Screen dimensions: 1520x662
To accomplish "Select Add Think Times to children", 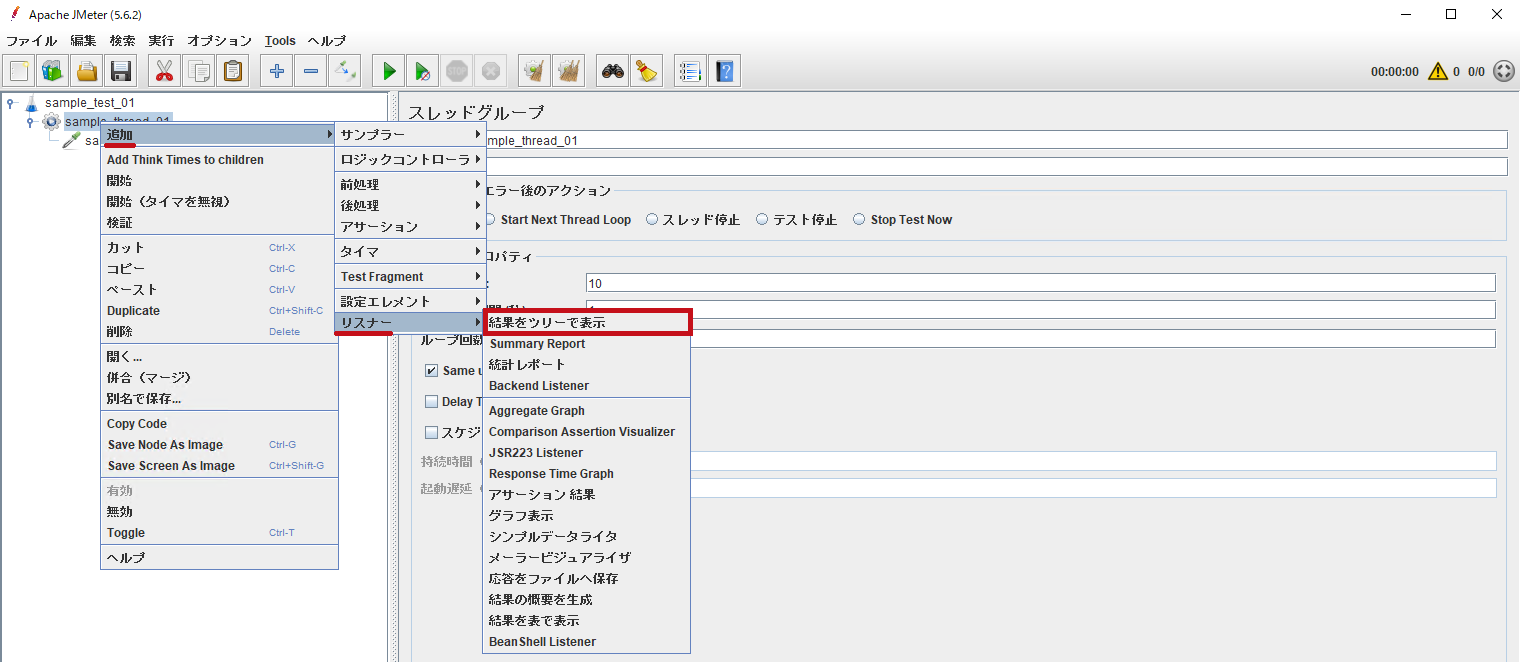I will click(219, 159).
